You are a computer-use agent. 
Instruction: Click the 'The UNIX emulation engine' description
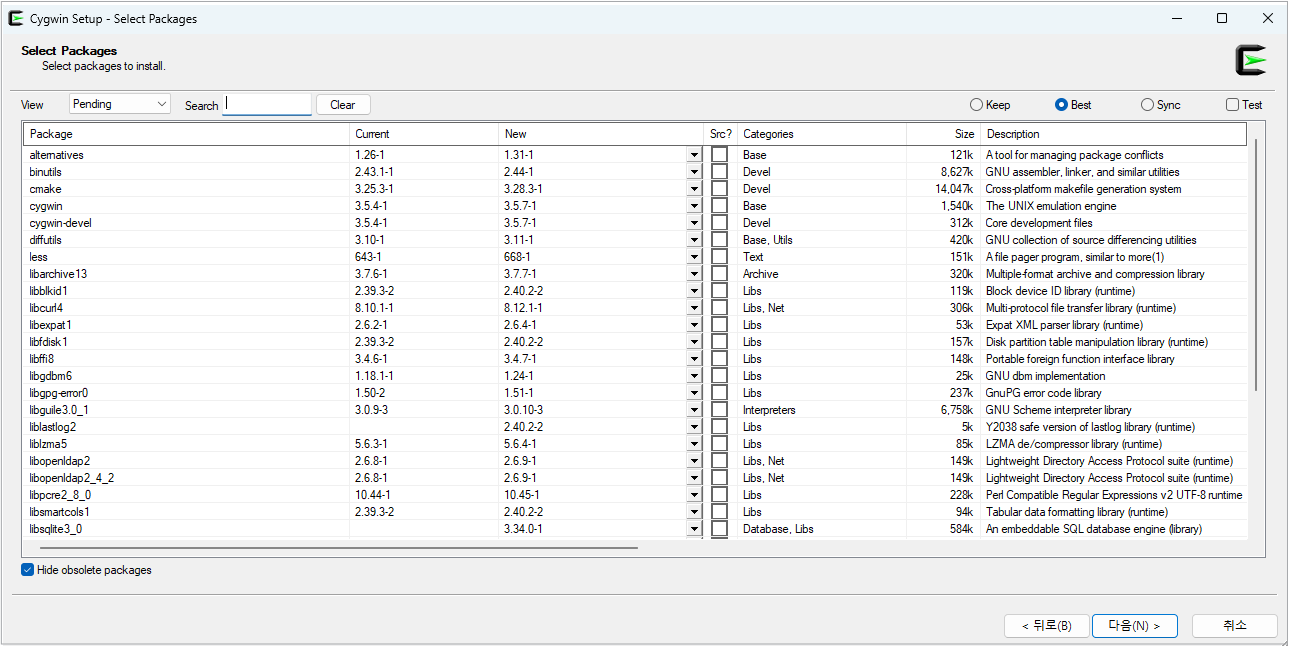[1051, 206]
